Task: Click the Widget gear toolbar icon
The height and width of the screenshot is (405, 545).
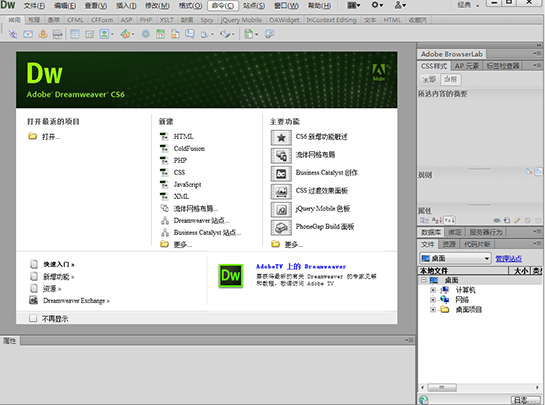Action: point(146,34)
